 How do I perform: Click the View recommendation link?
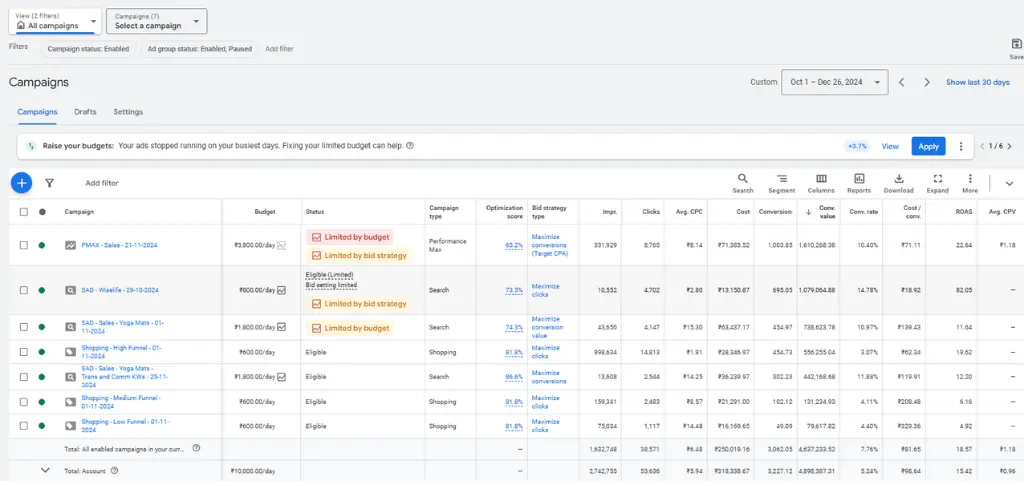tap(890, 146)
